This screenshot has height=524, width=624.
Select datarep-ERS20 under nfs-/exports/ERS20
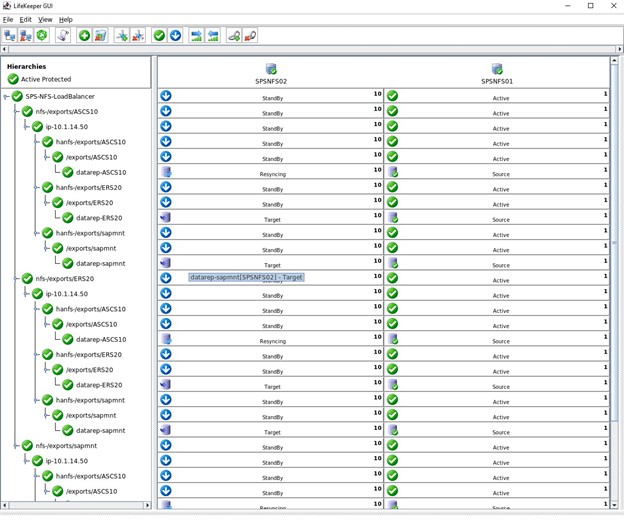[99, 385]
